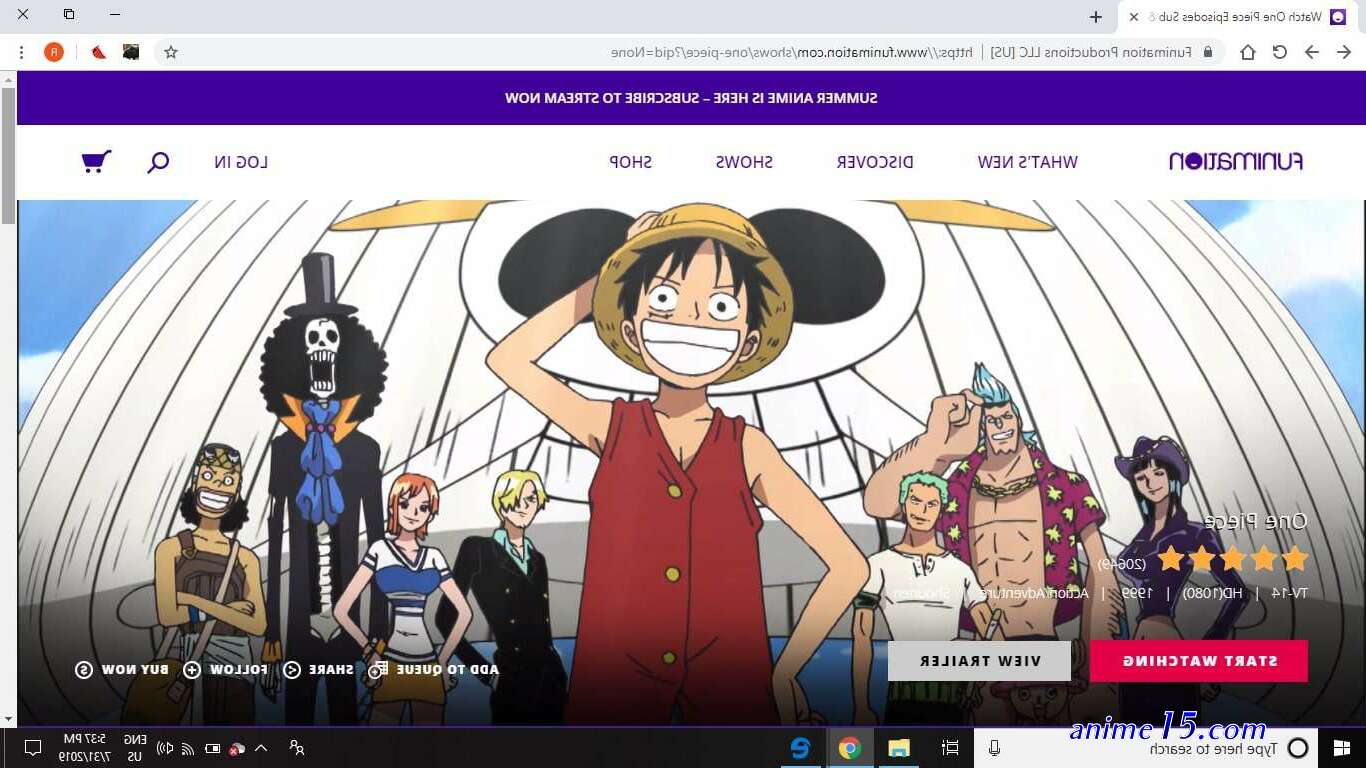The image size is (1366, 768).
Task: Open the DISCOVER menu
Action: pos(875,162)
